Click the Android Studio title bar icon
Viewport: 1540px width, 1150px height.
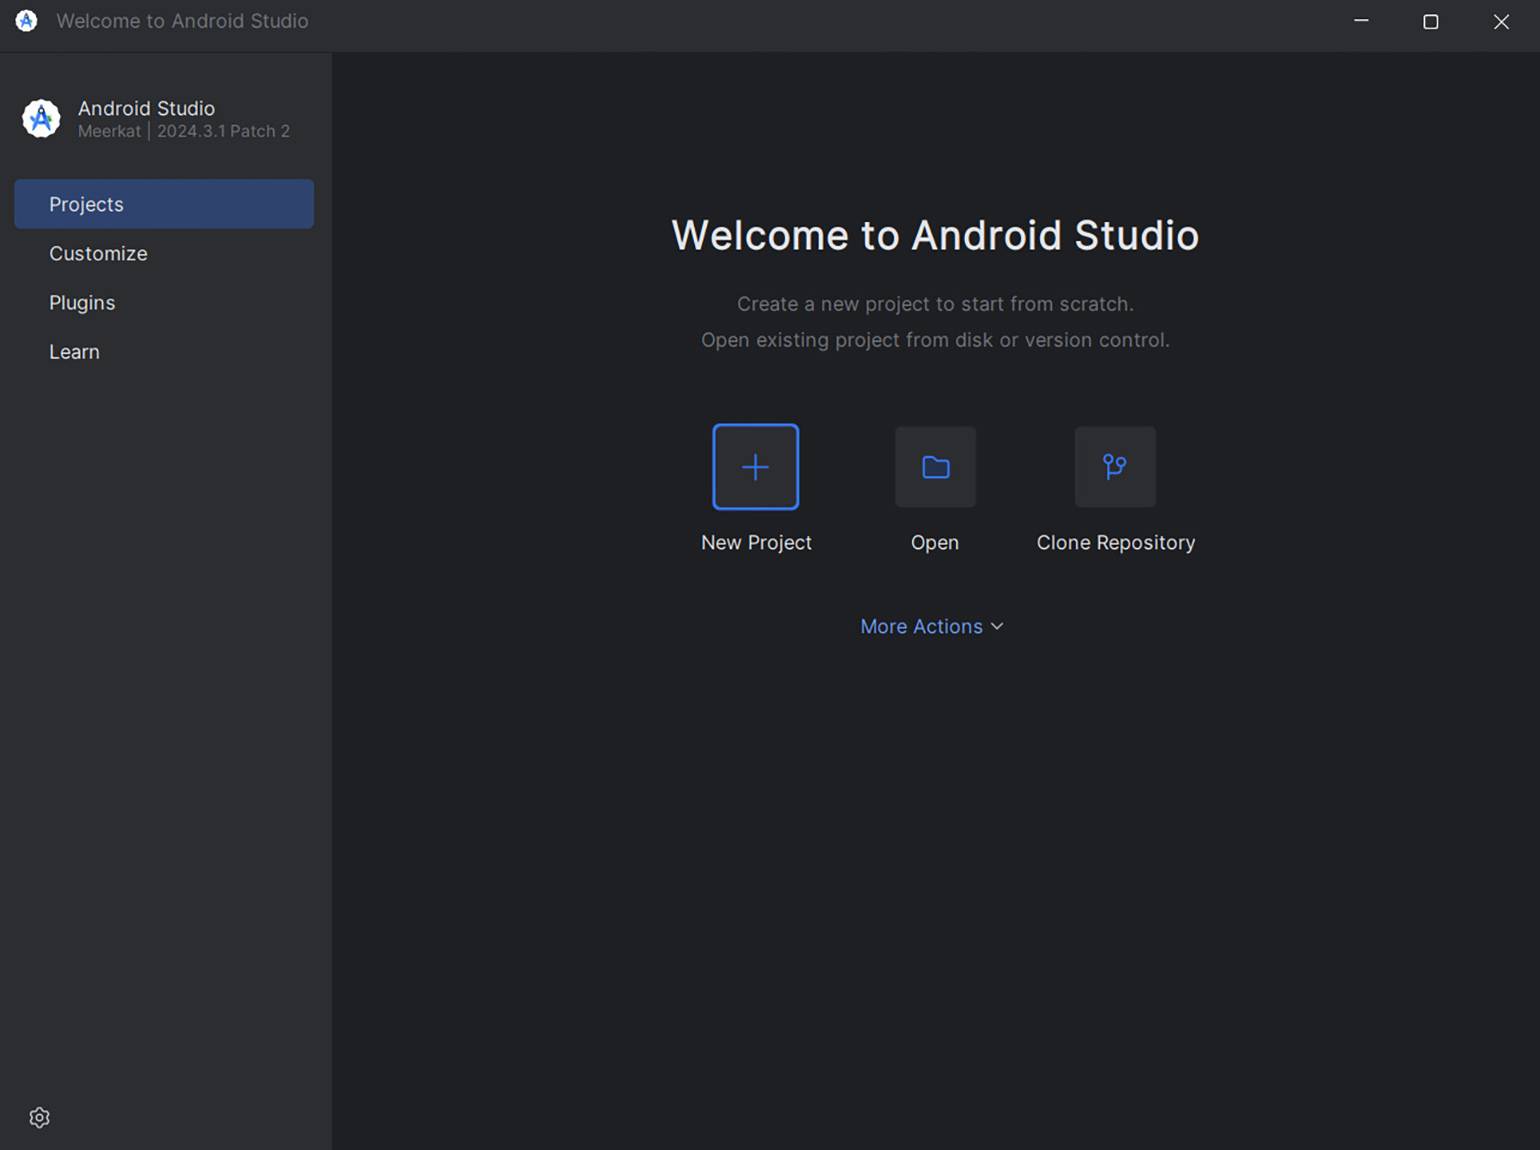tap(27, 21)
